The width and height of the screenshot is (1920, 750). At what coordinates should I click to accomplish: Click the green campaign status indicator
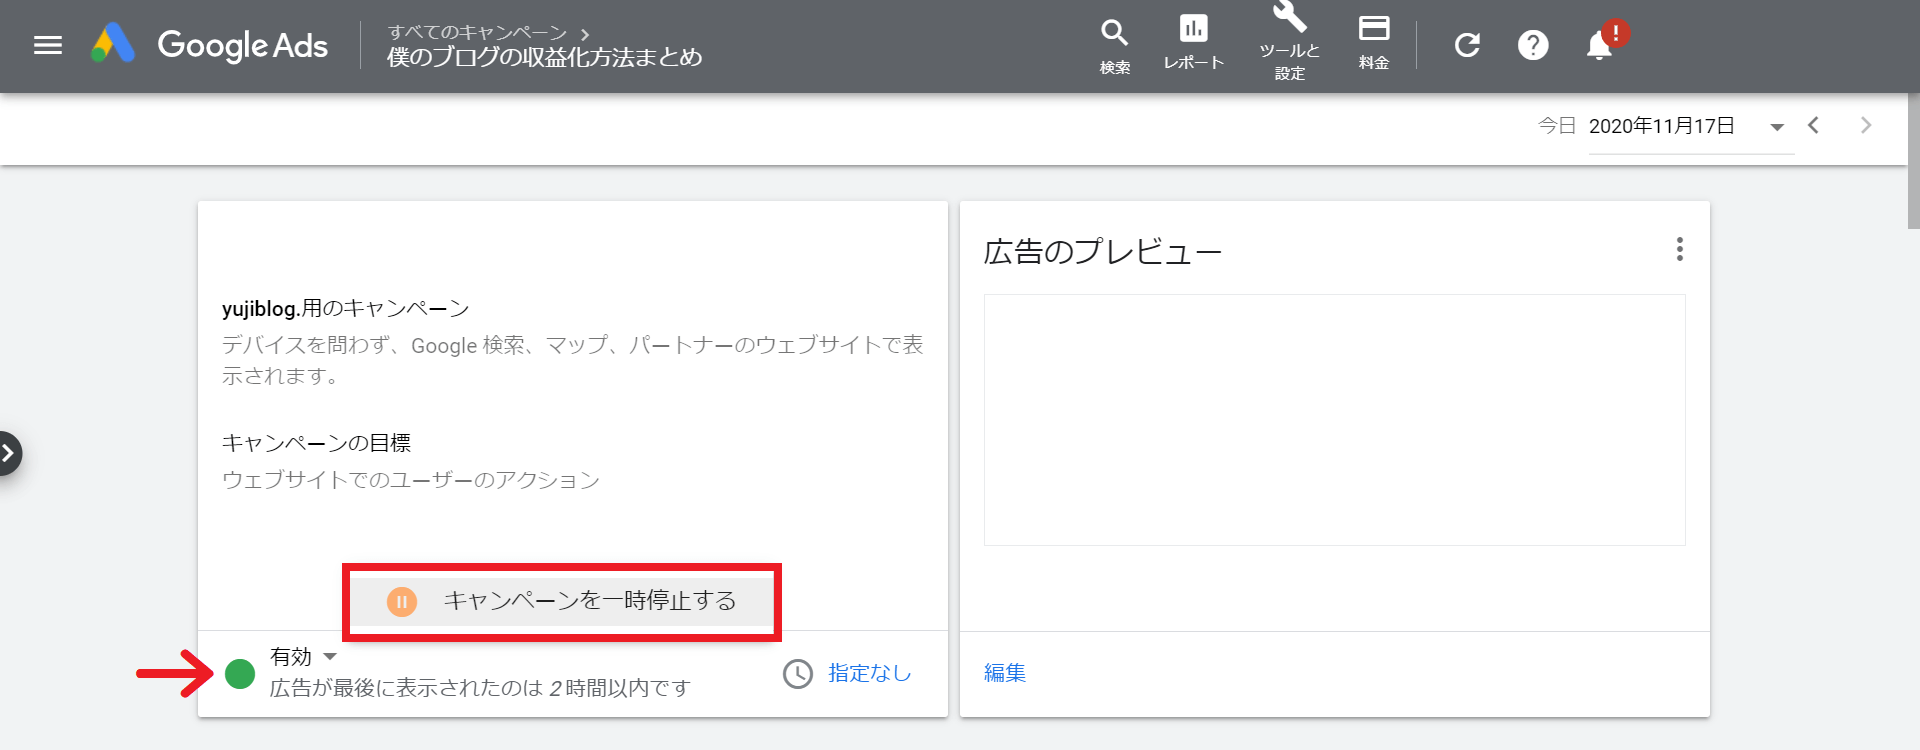point(240,674)
